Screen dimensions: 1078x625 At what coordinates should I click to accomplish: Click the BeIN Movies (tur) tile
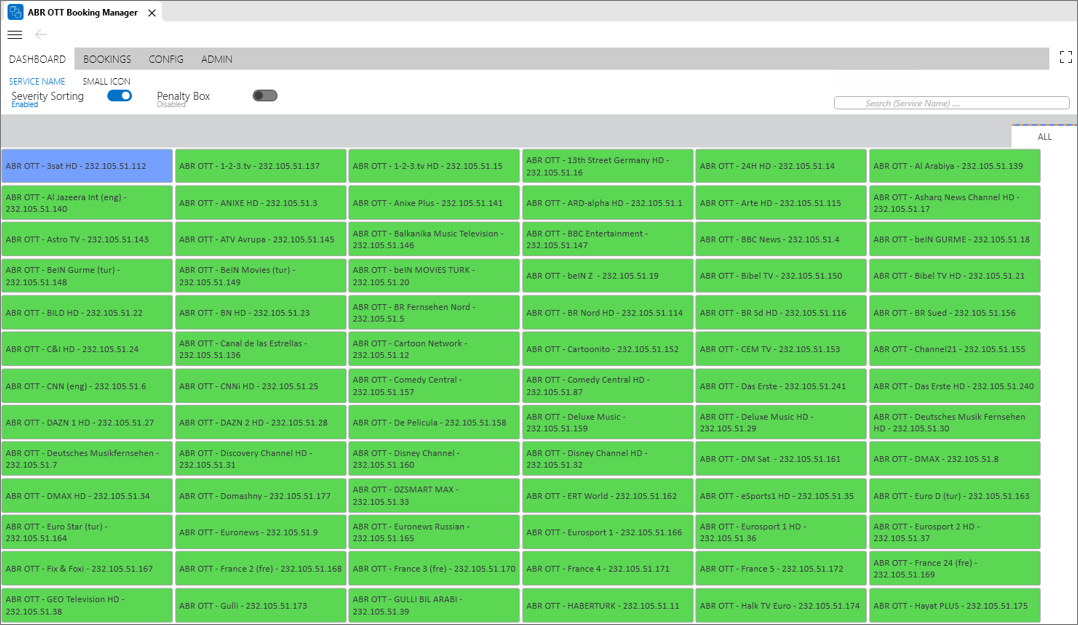click(261, 276)
